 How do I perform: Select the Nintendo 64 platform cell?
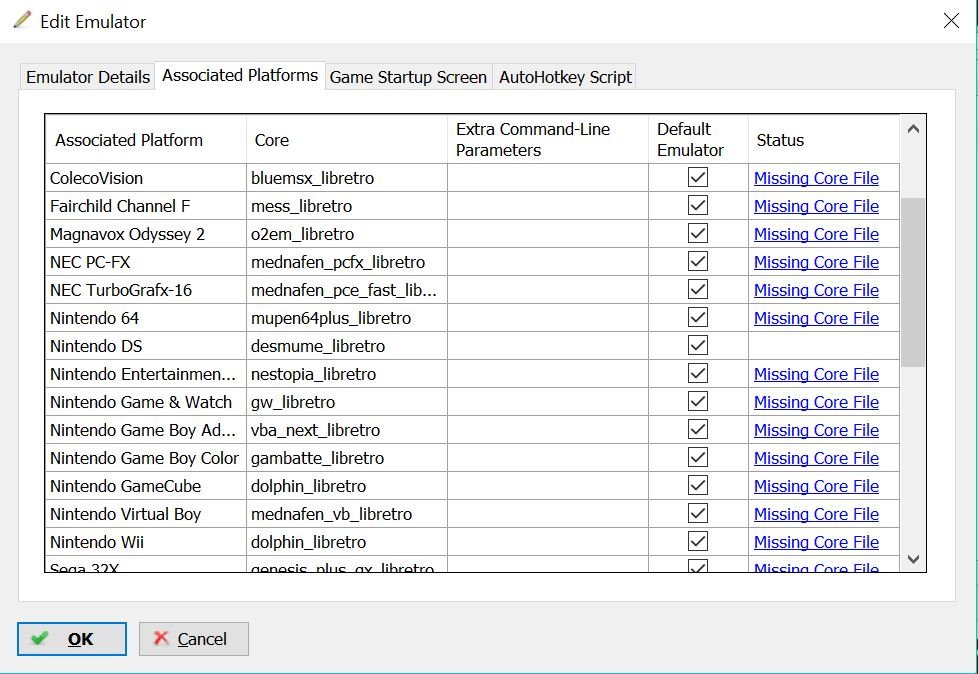tap(146, 318)
